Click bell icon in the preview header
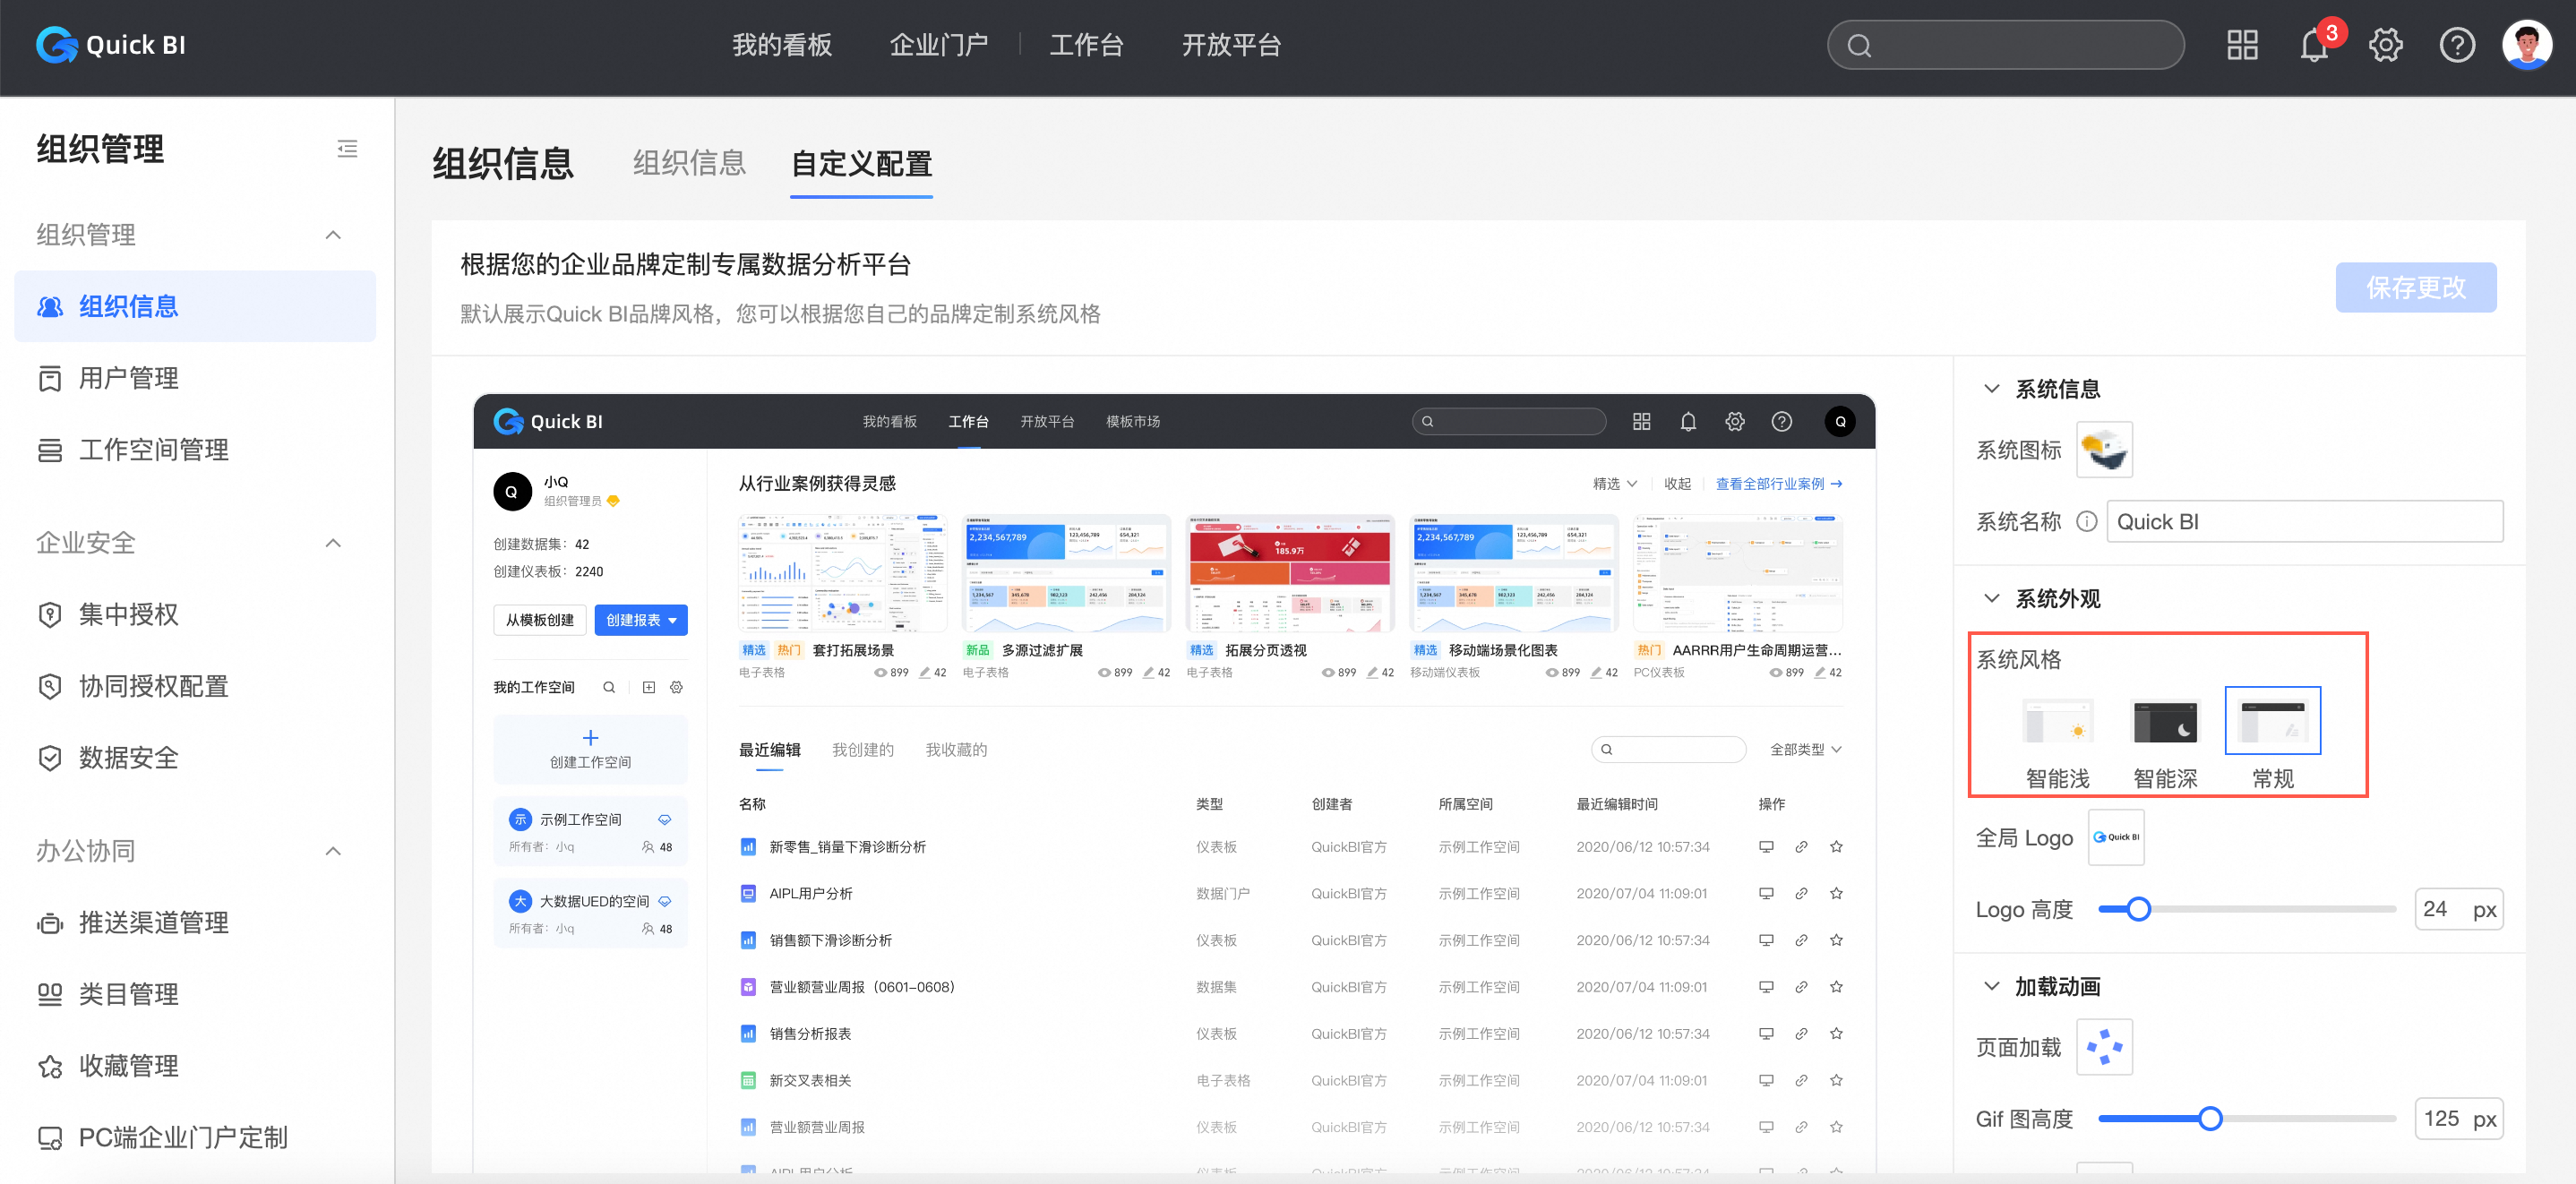 pos(1688,421)
